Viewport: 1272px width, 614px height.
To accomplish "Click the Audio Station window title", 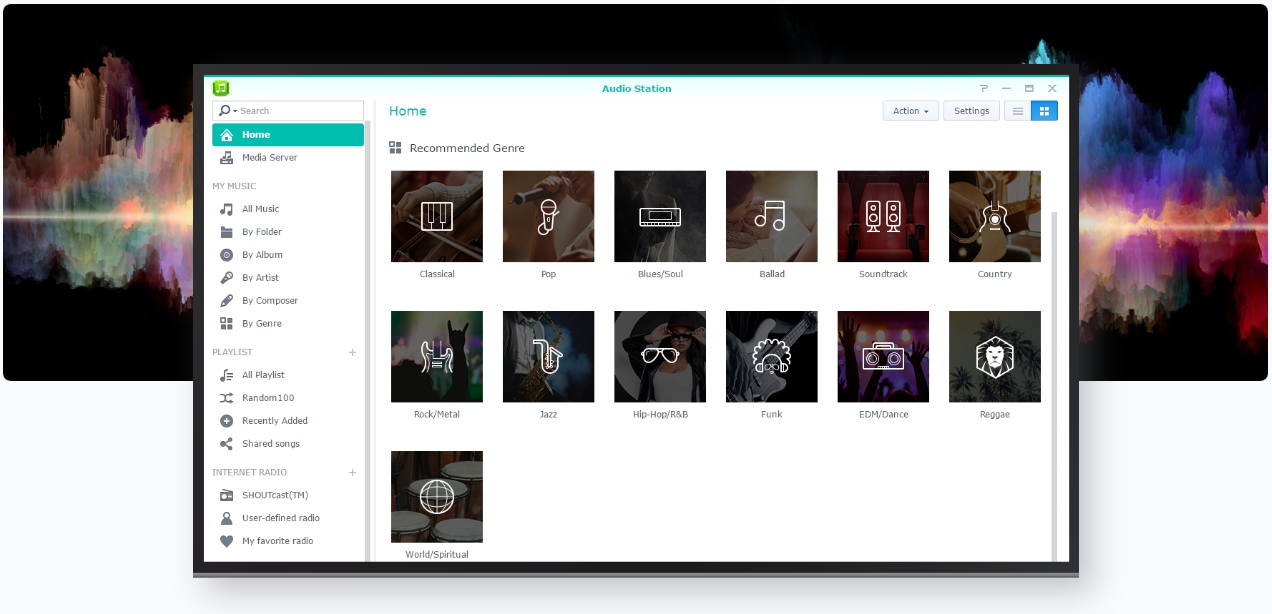I will [x=637, y=88].
